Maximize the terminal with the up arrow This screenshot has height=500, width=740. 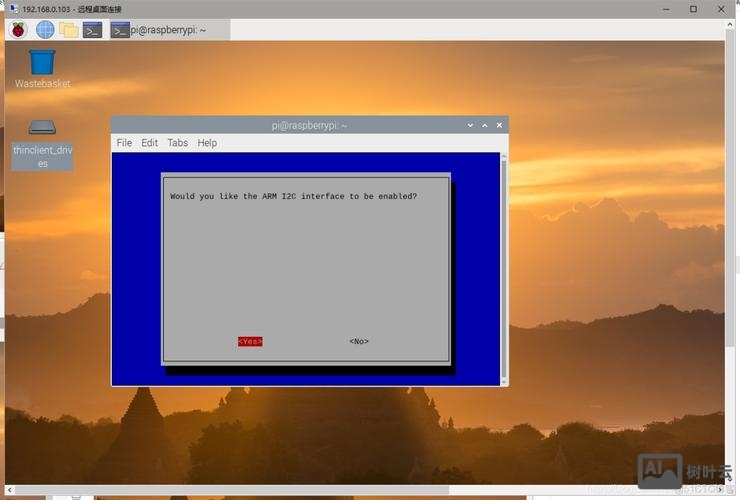pyautogui.click(x=485, y=125)
